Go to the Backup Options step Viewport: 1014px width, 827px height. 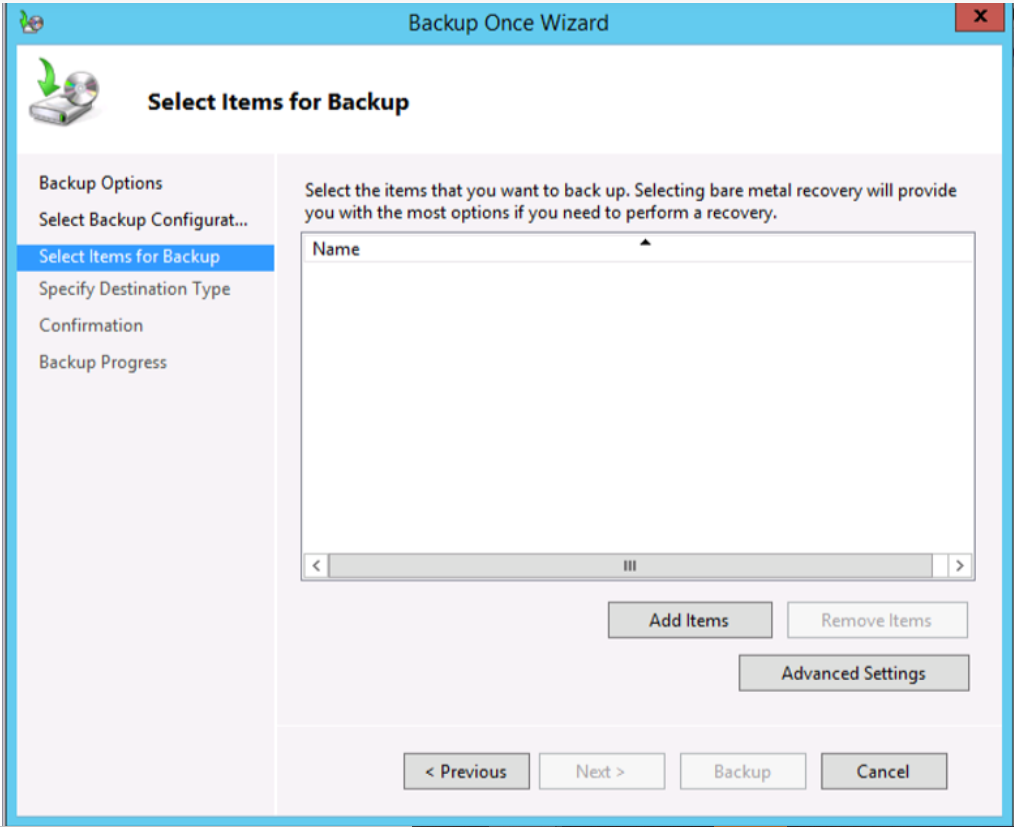[x=100, y=183]
